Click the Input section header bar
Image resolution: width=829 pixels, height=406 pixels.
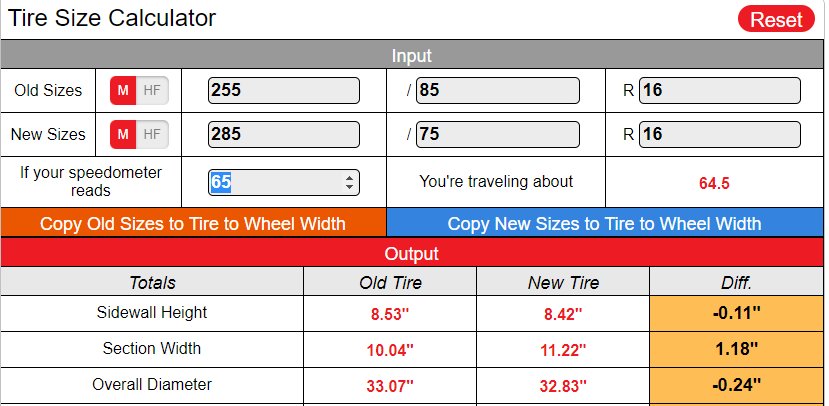[412, 55]
